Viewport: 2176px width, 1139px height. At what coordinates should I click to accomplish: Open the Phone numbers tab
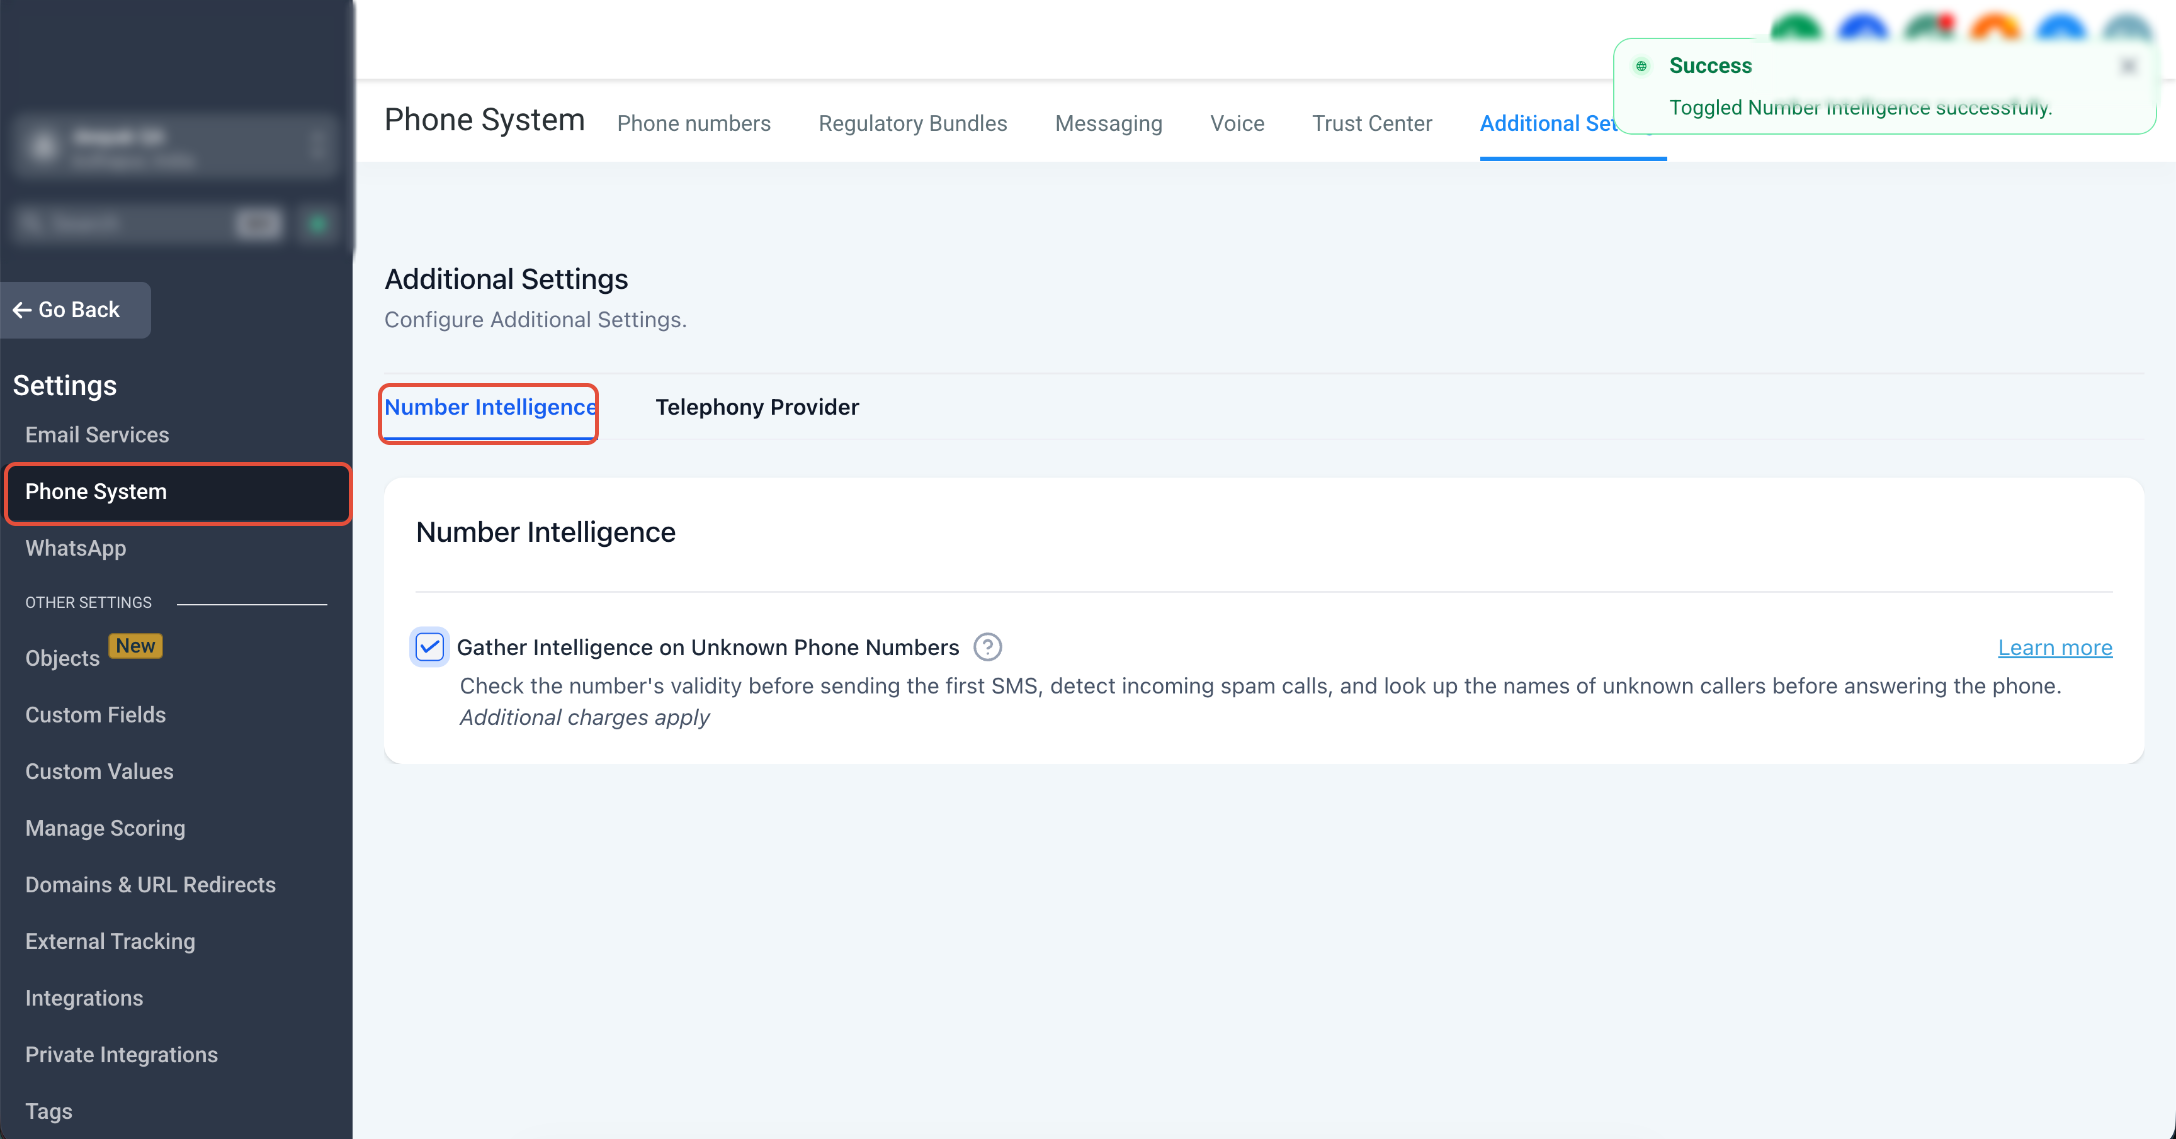click(x=694, y=123)
